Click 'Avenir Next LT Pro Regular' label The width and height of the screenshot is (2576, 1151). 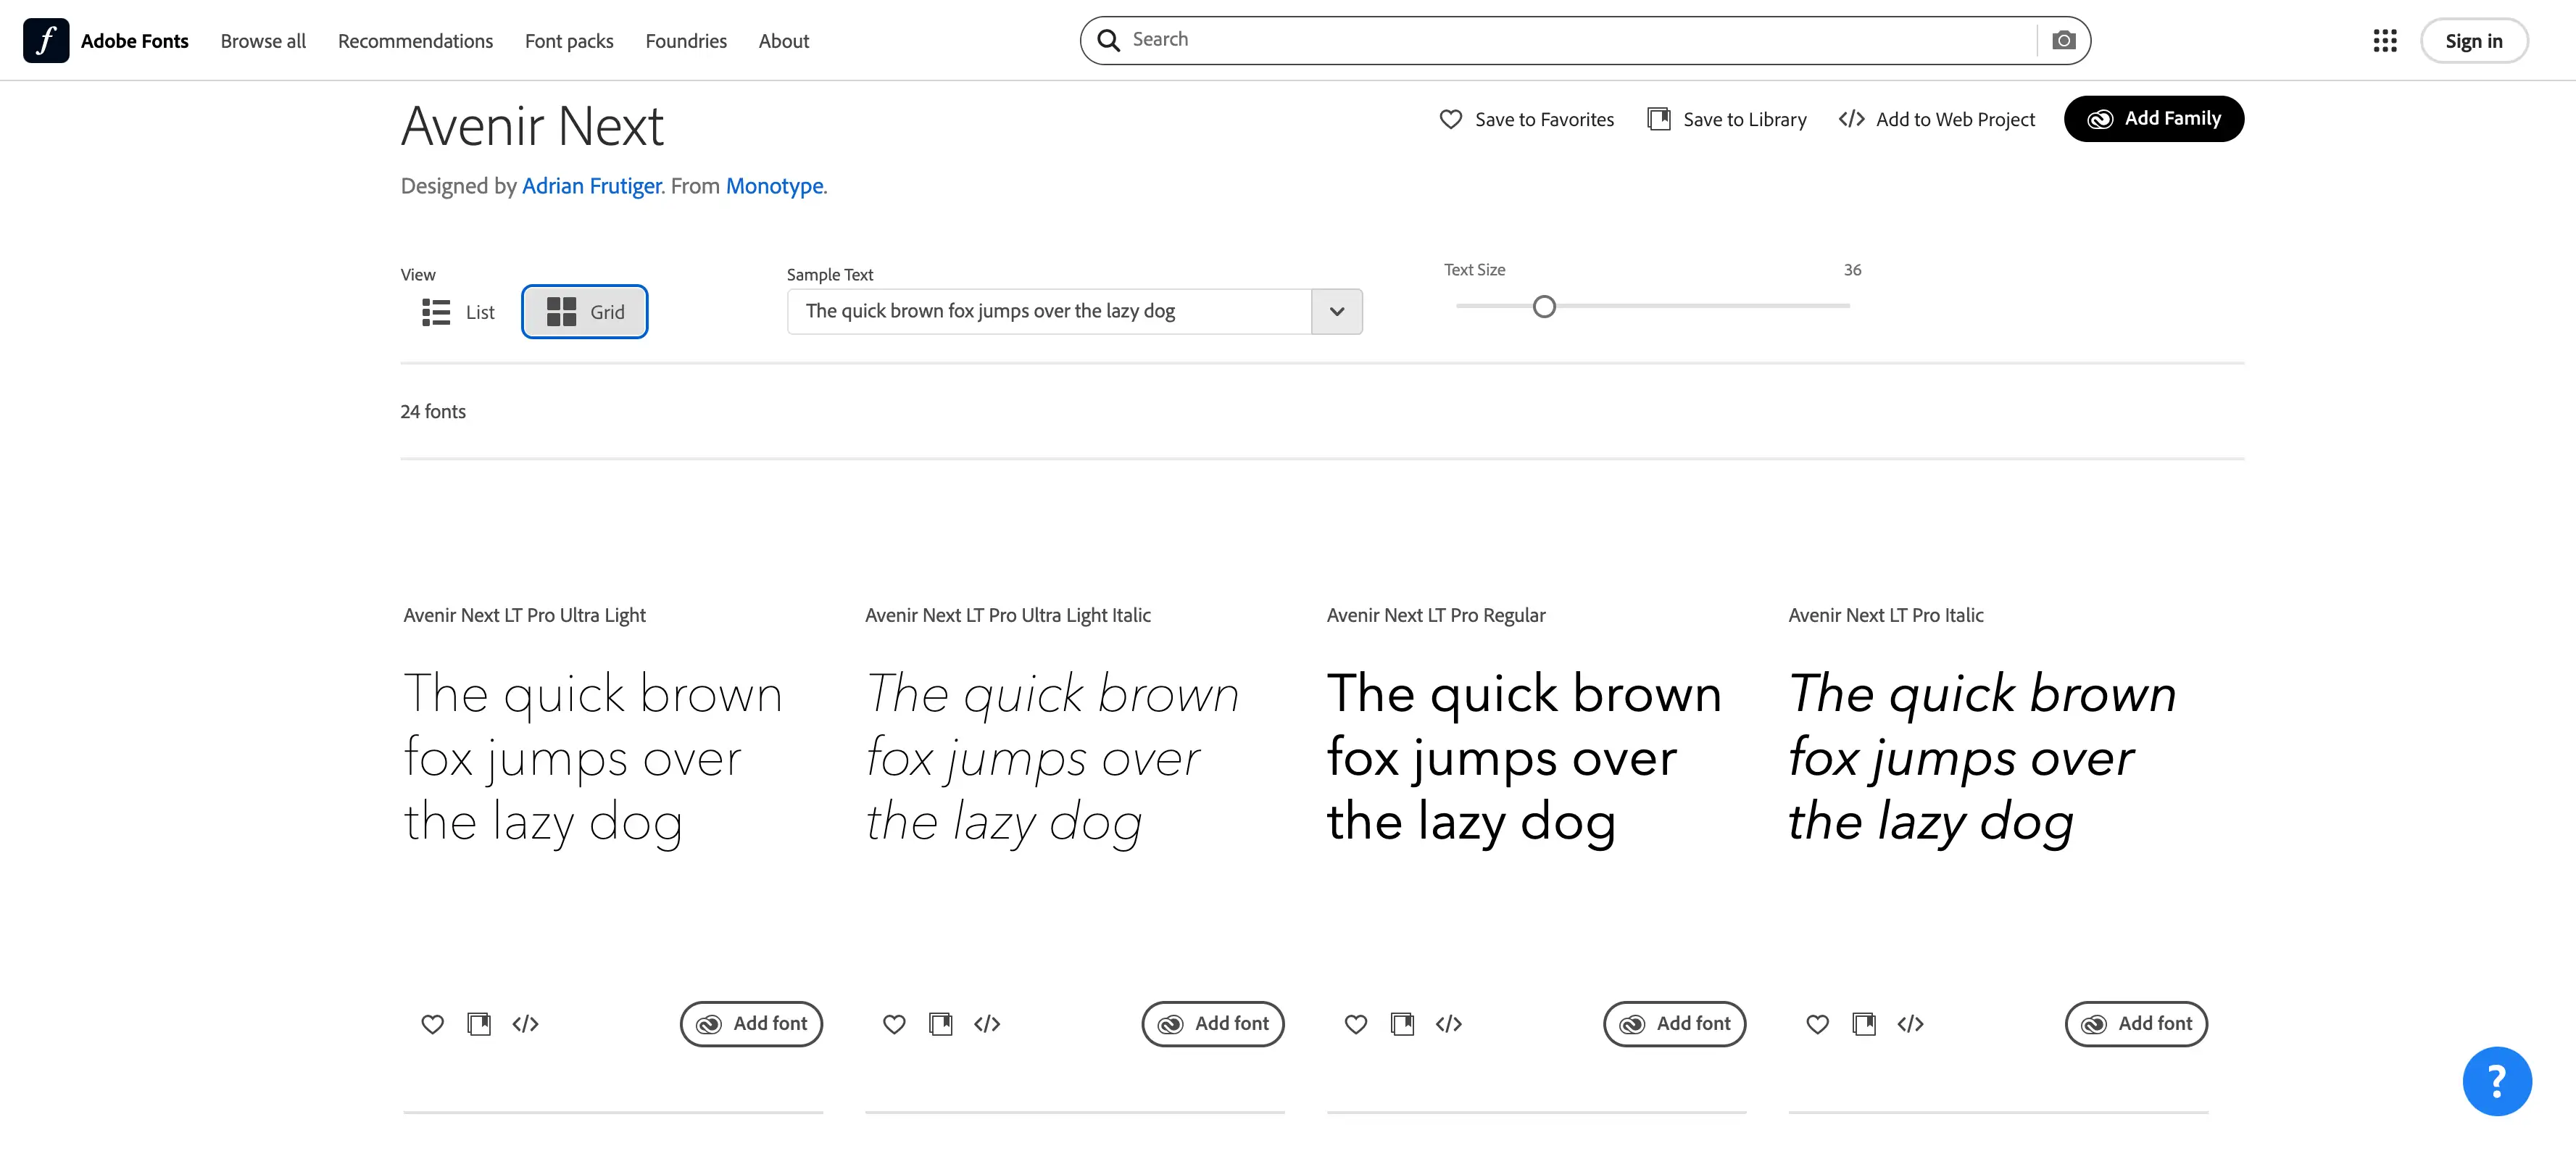point(1436,616)
